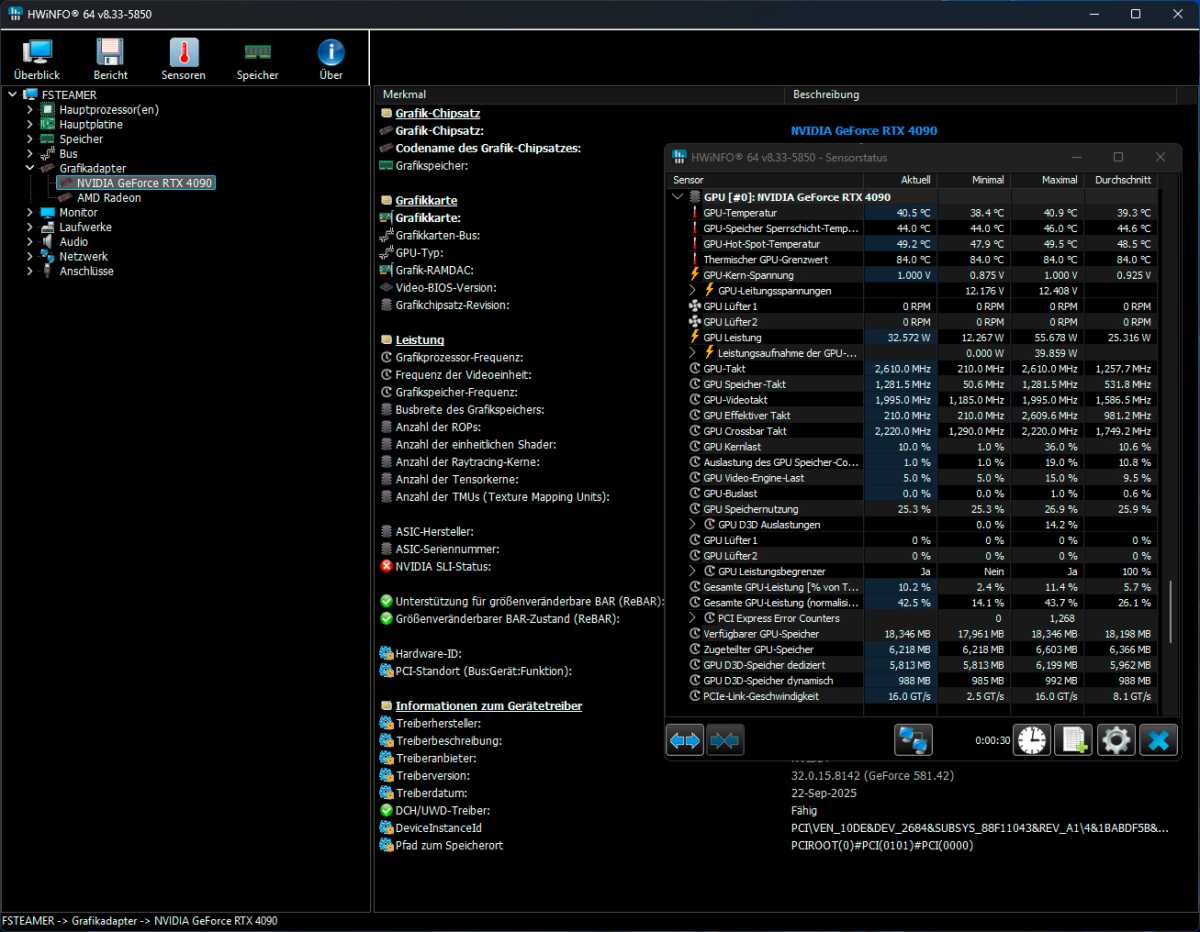Reset the sensor timer clock icon
Image resolution: width=1200 pixels, height=932 pixels.
pos(1032,740)
